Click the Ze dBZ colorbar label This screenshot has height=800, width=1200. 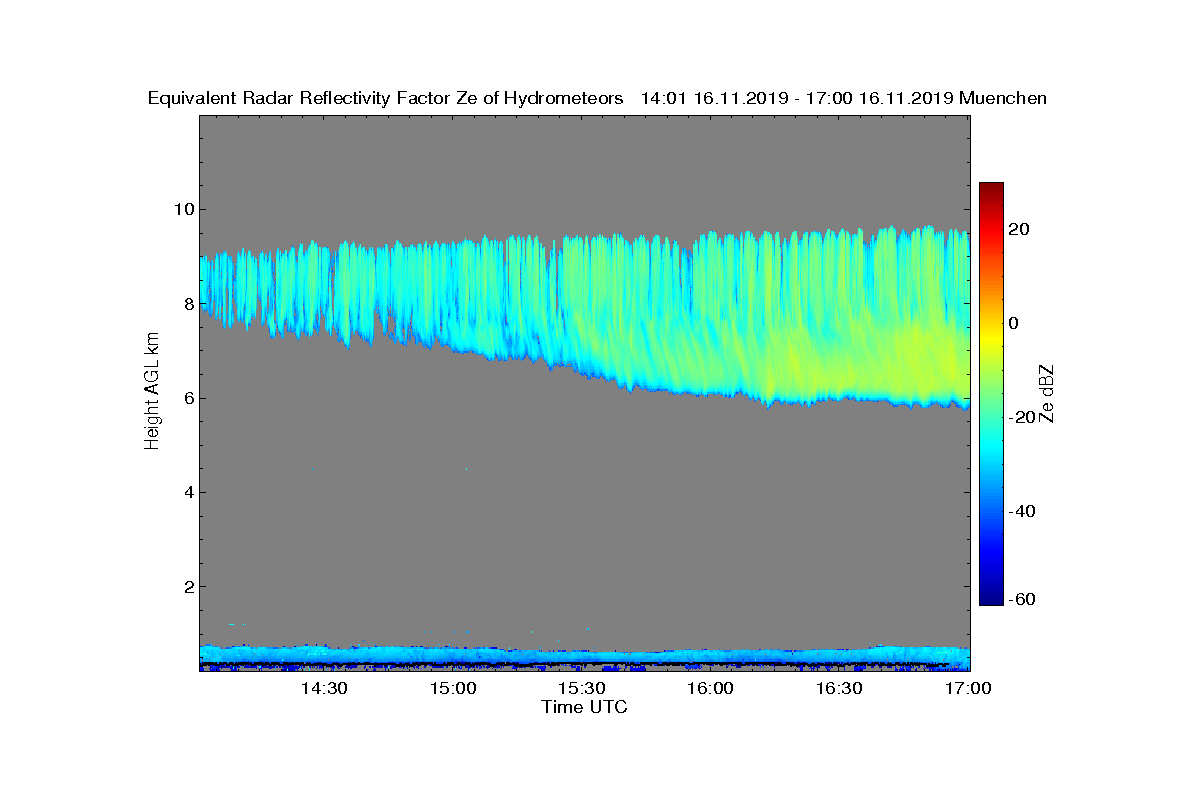[x=1048, y=394]
